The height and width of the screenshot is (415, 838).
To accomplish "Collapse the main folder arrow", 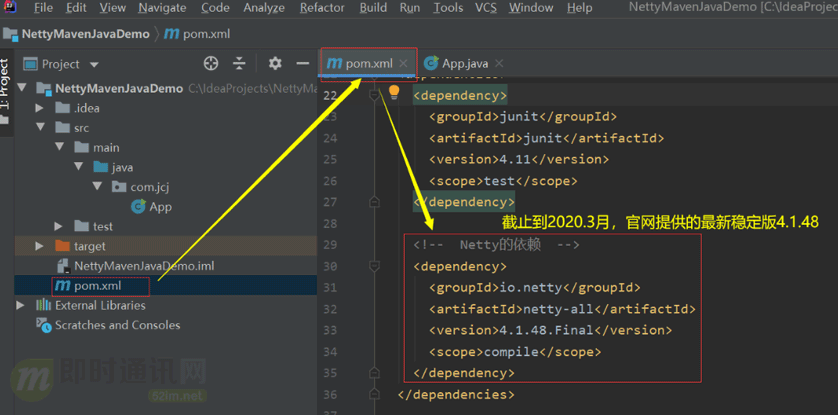I will click(x=59, y=147).
